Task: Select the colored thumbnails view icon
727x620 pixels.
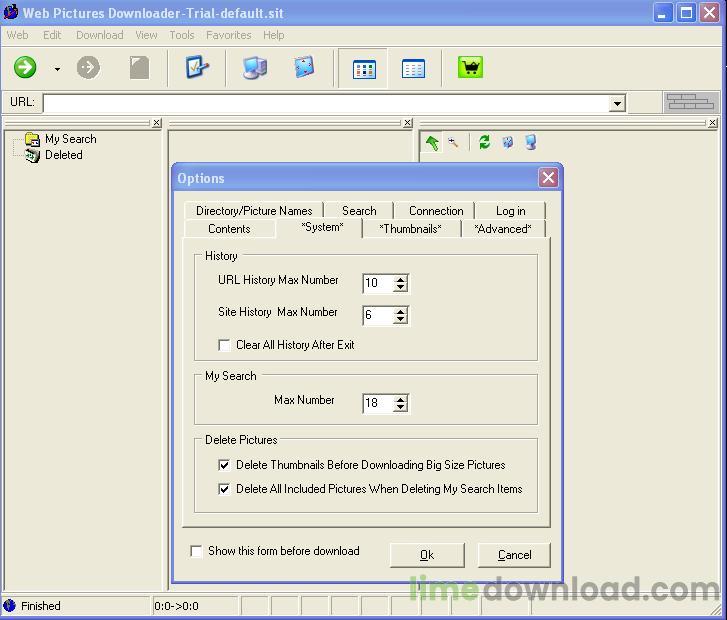Action: tap(364, 69)
